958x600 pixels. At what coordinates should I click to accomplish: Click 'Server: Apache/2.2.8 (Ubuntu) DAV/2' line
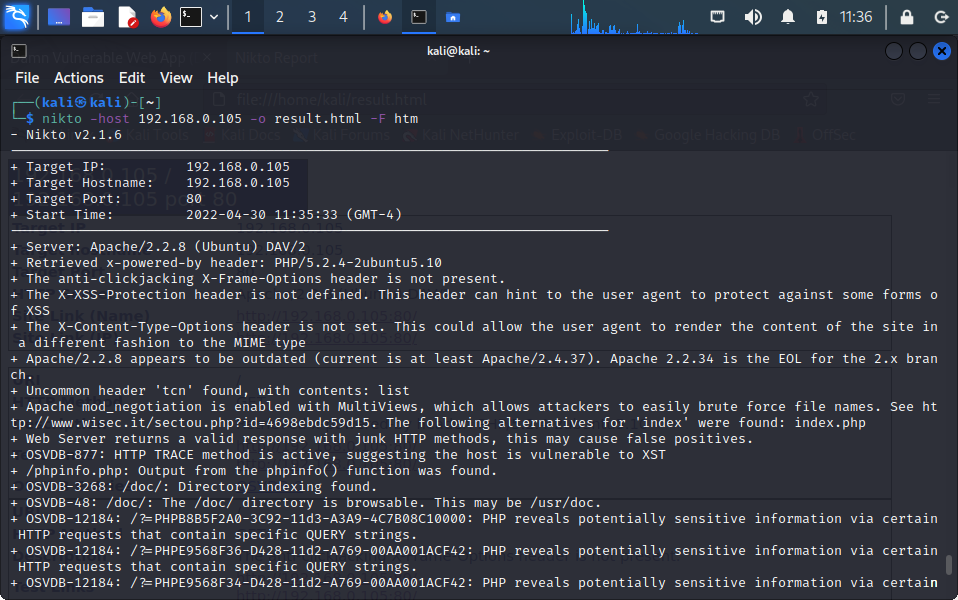(x=158, y=247)
